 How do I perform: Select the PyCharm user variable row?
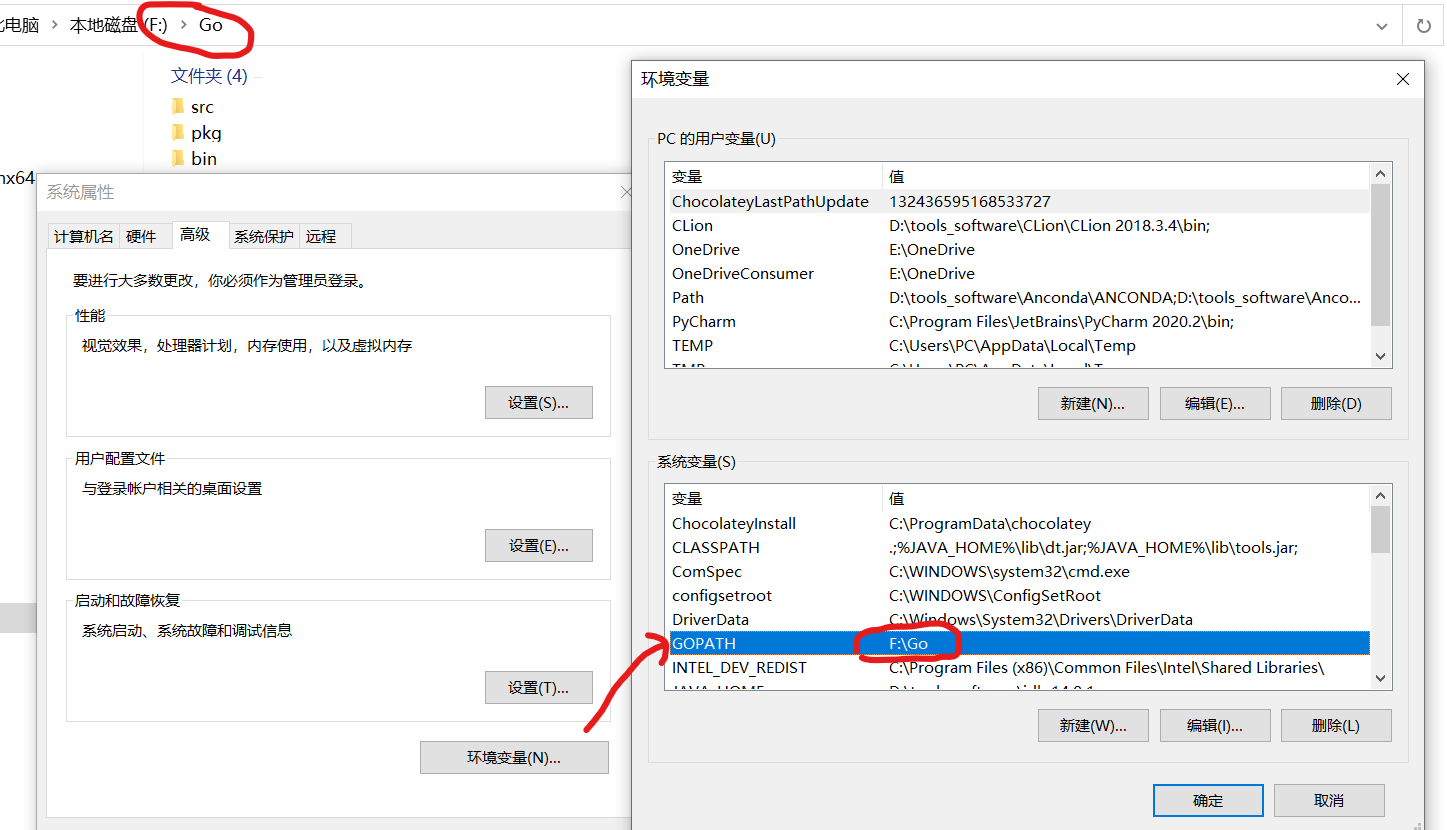1018,322
